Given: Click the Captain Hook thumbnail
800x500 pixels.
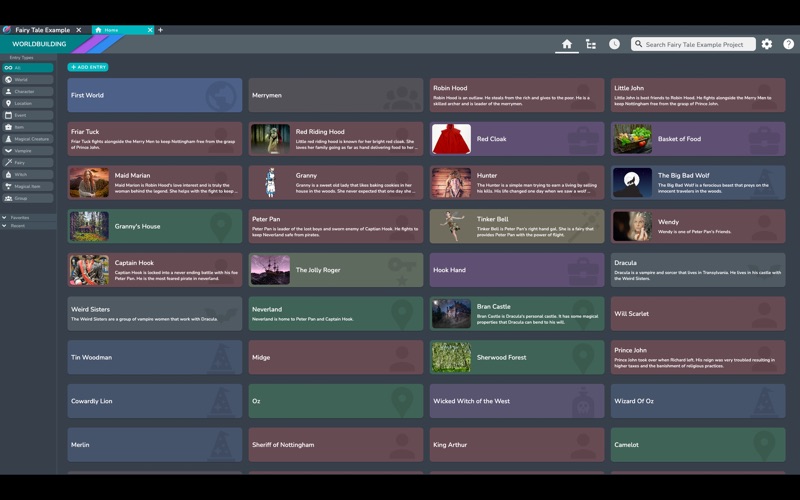Looking at the screenshot, I should [89, 270].
